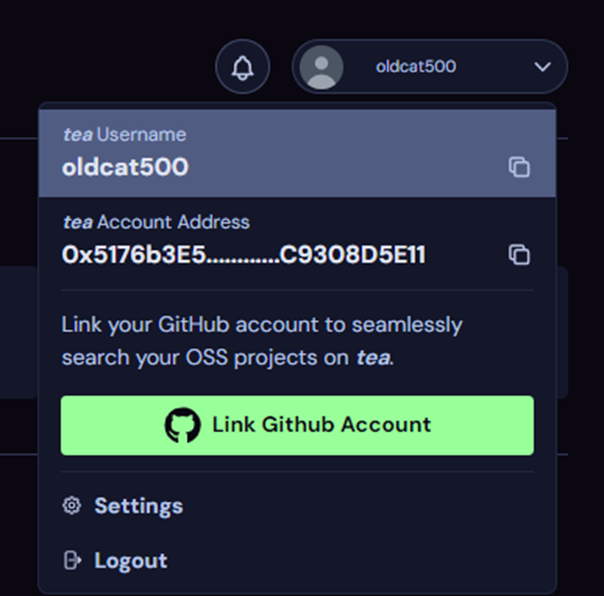Select Logout from the account menu

pyautogui.click(x=130, y=560)
